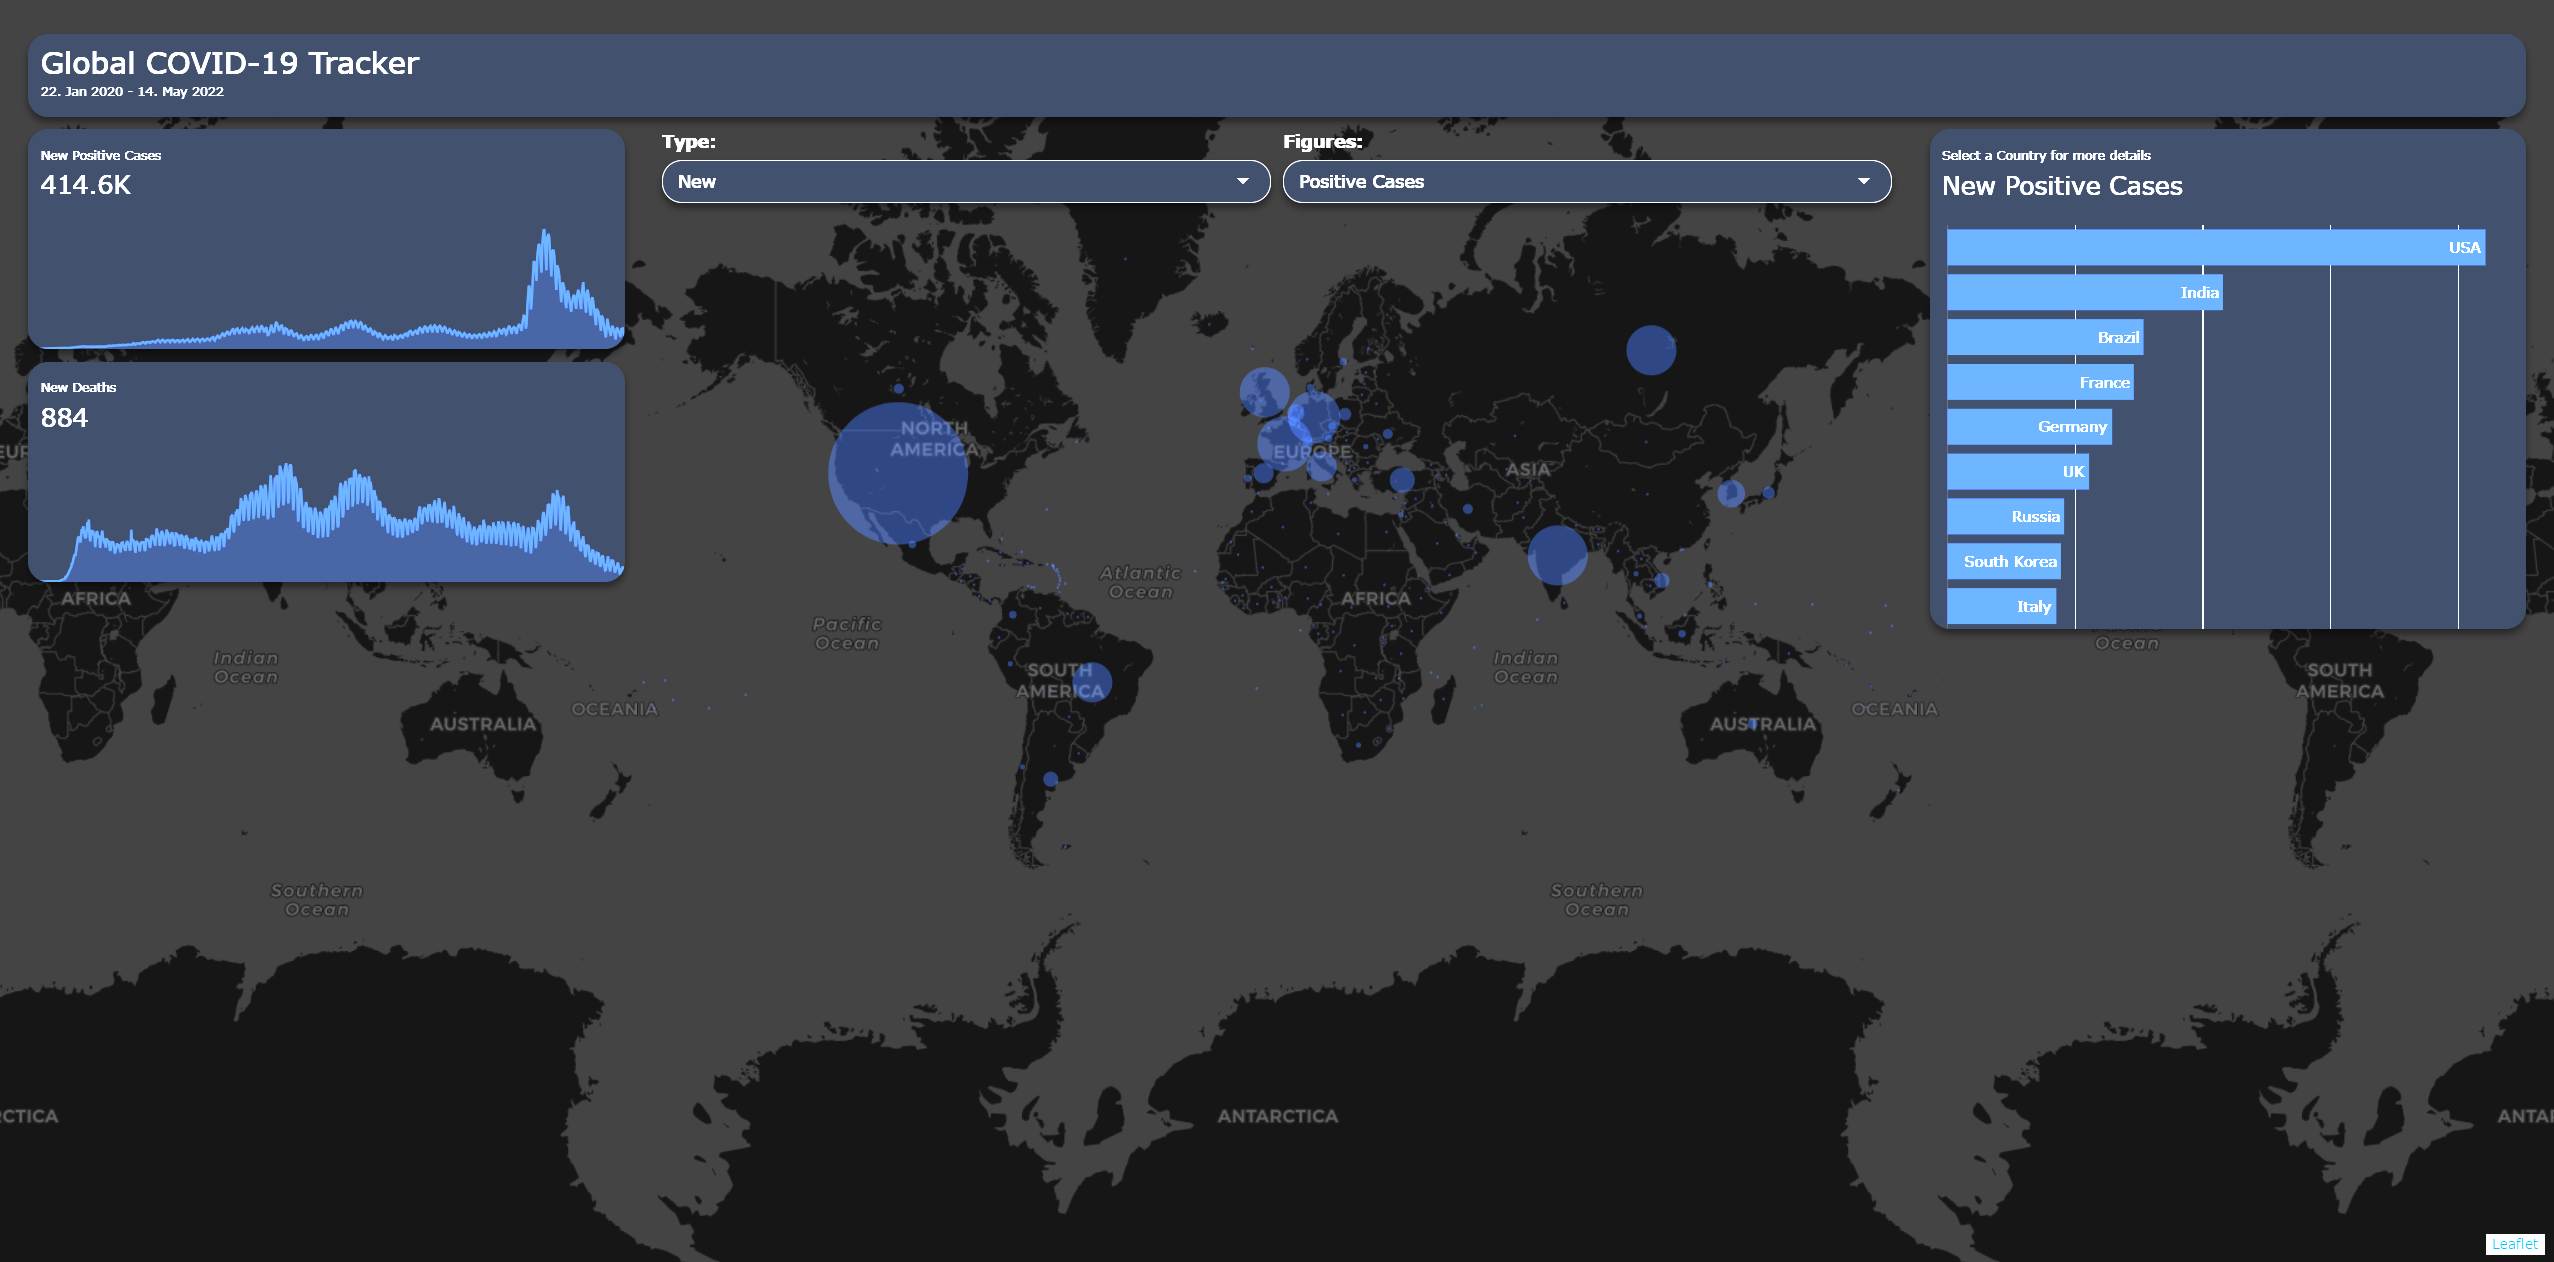Click the Brazil bar for country details

[x=2040, y=337]
